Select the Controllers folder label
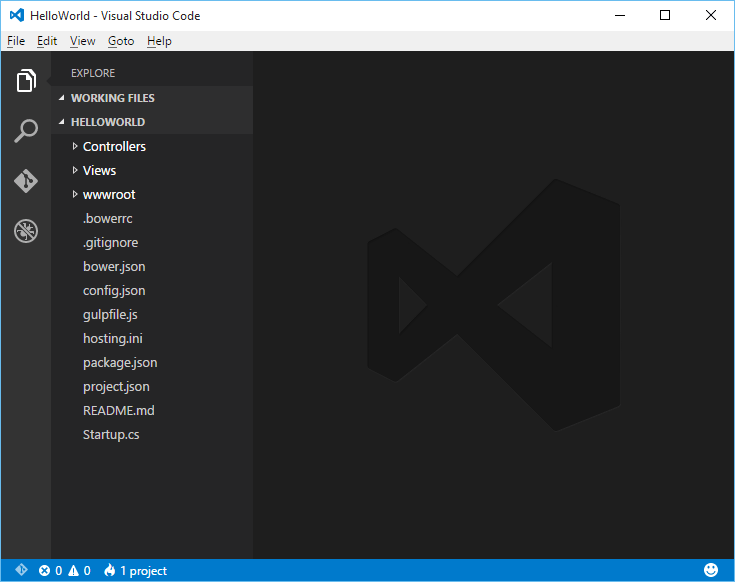Viewport: 735px width, 582px height. (x=114, y=147)
